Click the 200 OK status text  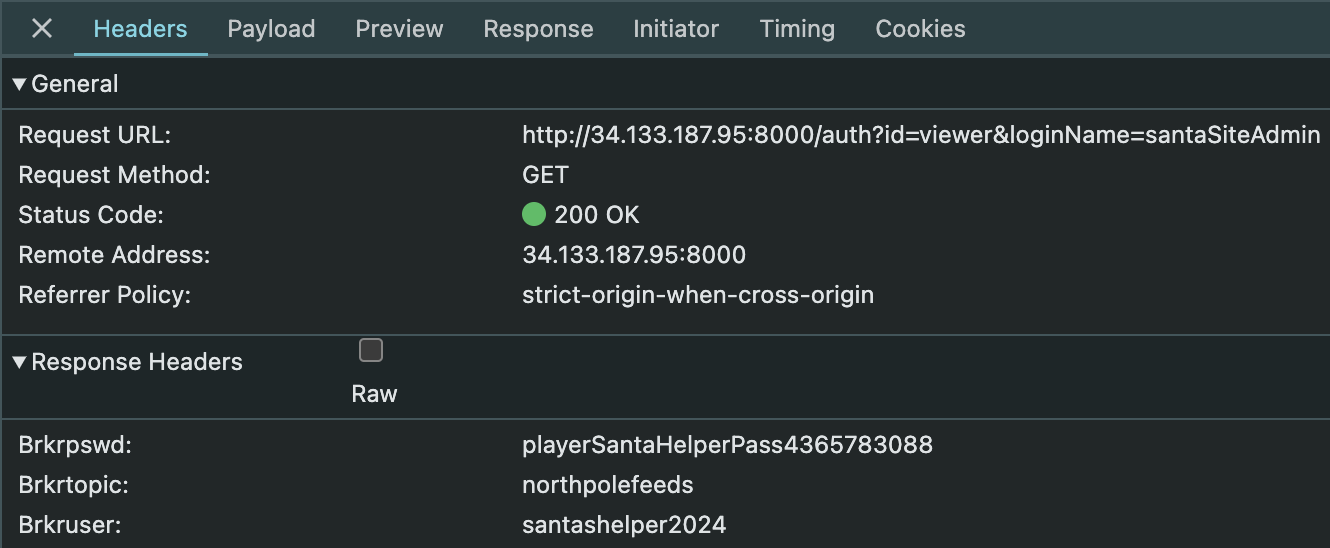click(597, 215)
